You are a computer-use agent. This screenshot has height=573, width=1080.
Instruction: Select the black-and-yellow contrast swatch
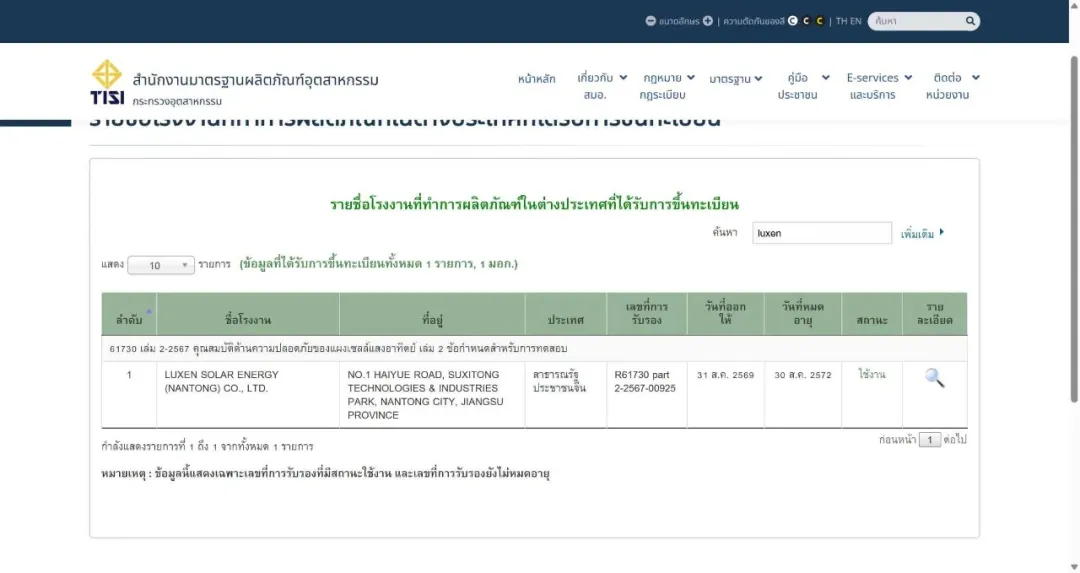[820, 21]
